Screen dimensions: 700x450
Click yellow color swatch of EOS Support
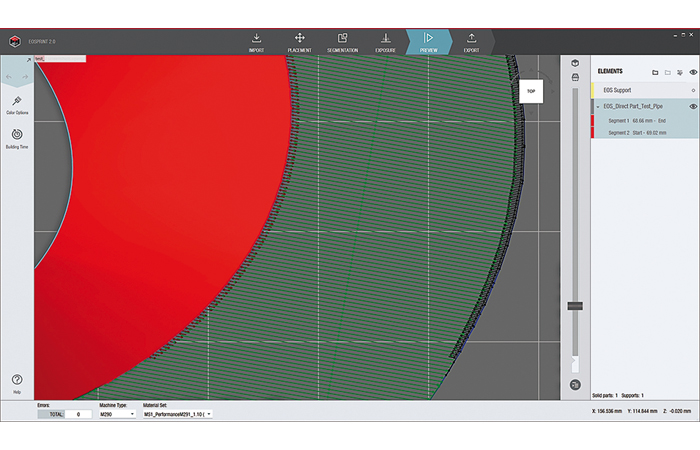coord(593,90)
